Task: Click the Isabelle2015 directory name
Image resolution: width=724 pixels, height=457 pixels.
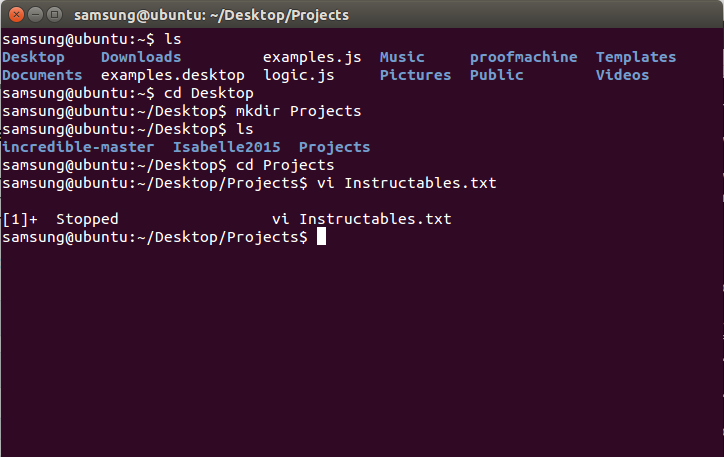Action: (226, 147)
